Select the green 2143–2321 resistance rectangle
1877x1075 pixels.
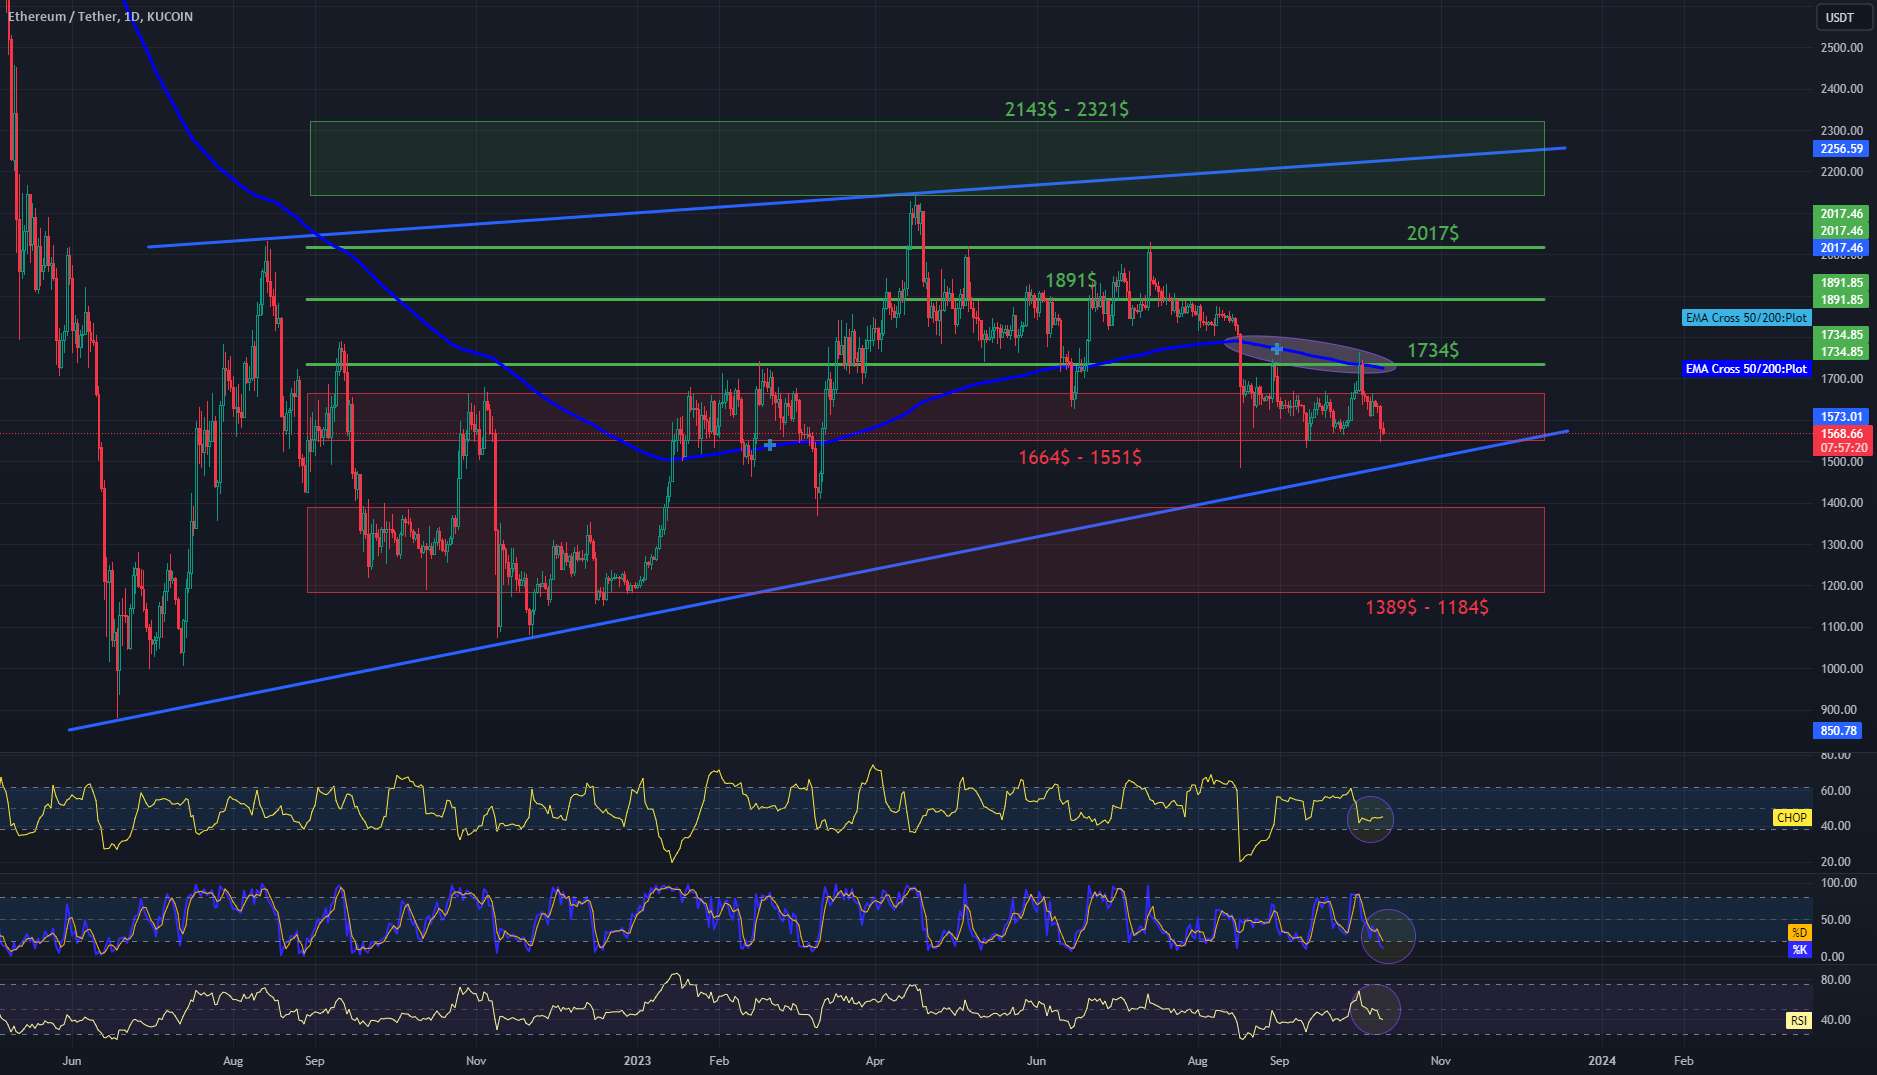(x=927, y=158)
